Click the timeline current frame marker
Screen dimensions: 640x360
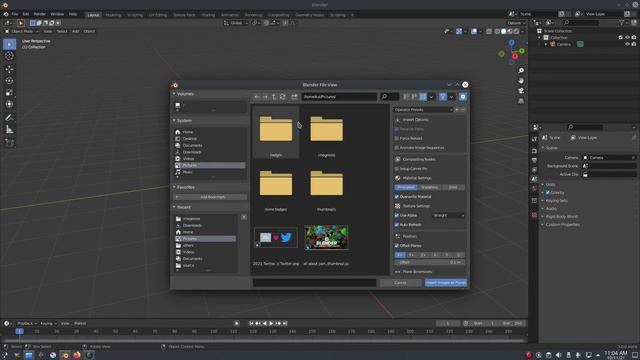click(19, 331)
